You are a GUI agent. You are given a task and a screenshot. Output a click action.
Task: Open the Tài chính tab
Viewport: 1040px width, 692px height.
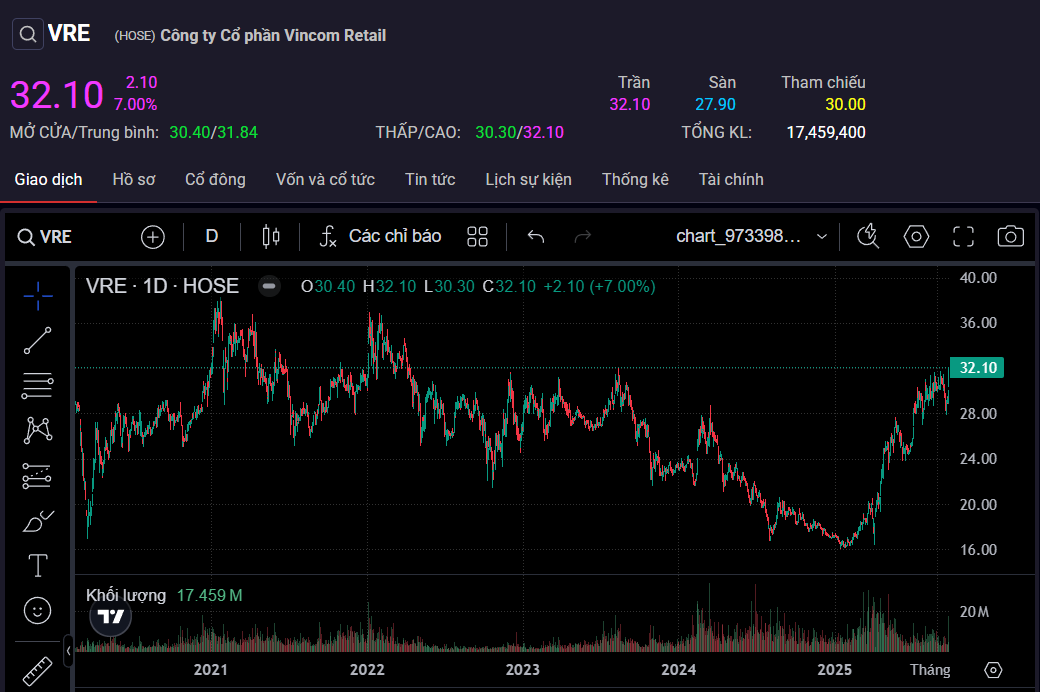pyautogui.click(x=731, y=180)
